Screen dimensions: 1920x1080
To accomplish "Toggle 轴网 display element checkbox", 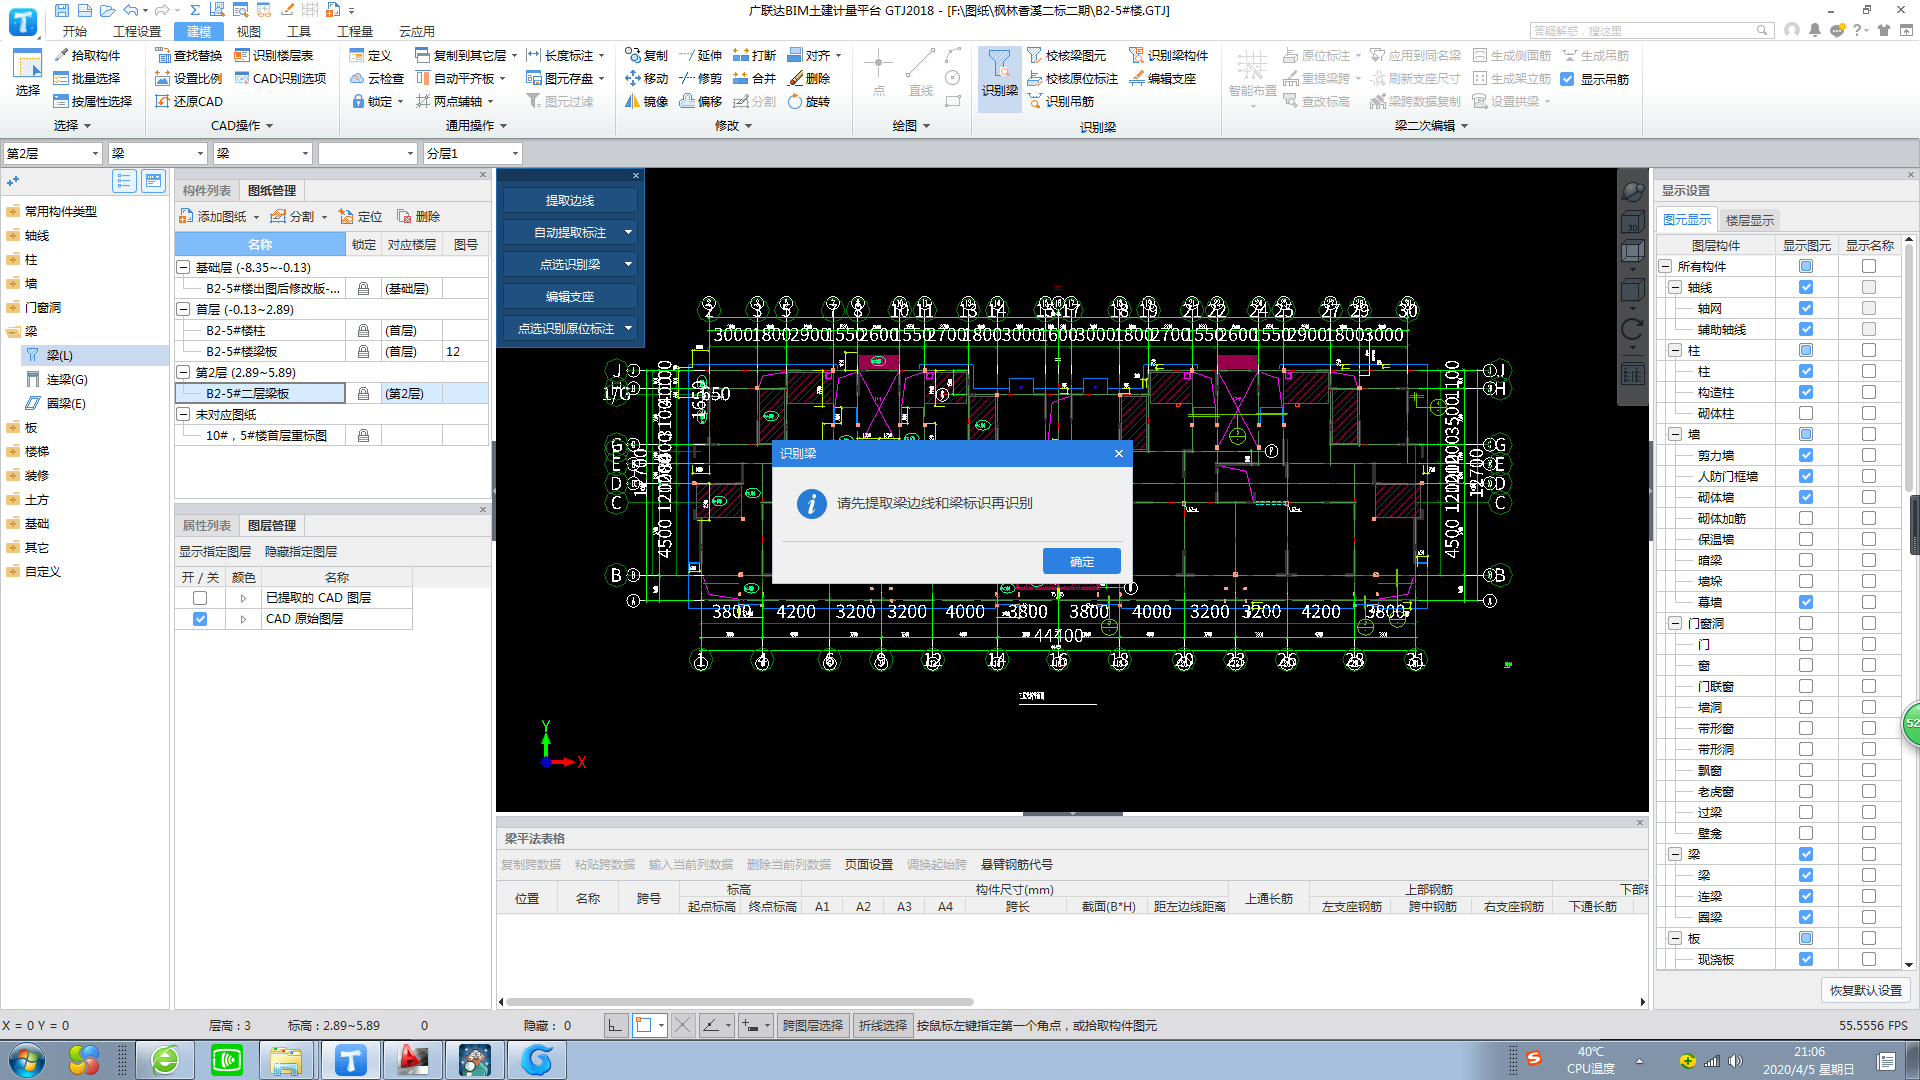I will (1806, 308).
